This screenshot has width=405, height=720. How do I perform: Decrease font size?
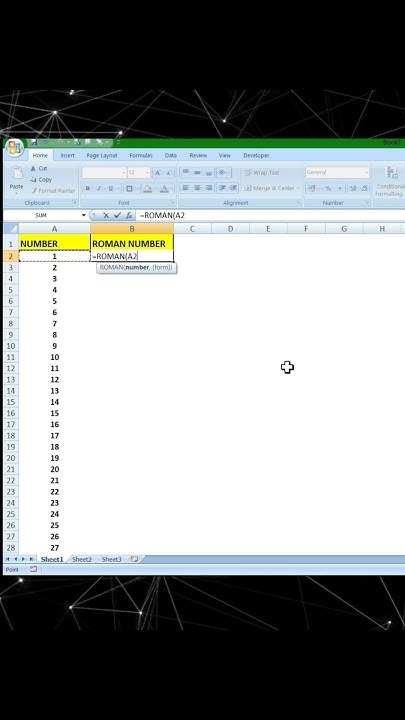coord(169,173)
